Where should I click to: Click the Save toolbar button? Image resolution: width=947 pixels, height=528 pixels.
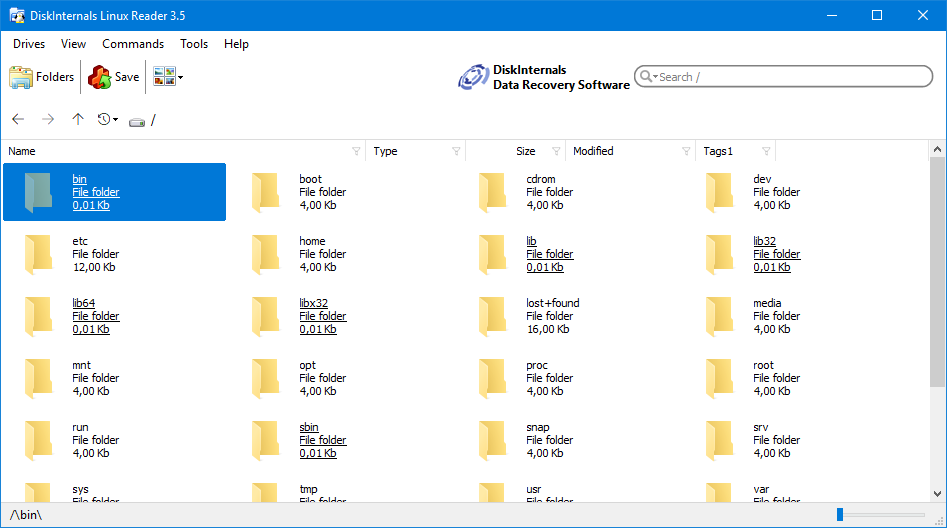[114, 77]
